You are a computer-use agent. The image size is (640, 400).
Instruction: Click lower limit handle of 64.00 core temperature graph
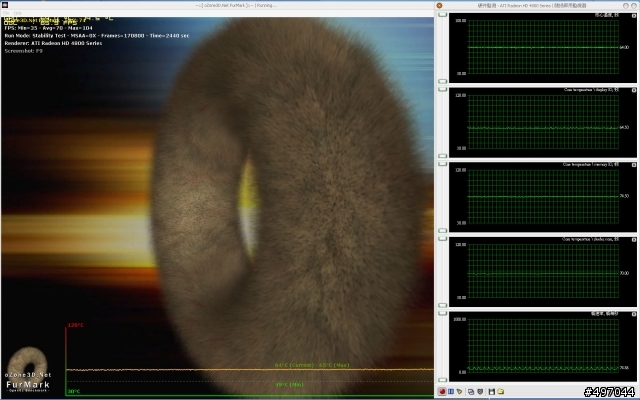(442, 81)
